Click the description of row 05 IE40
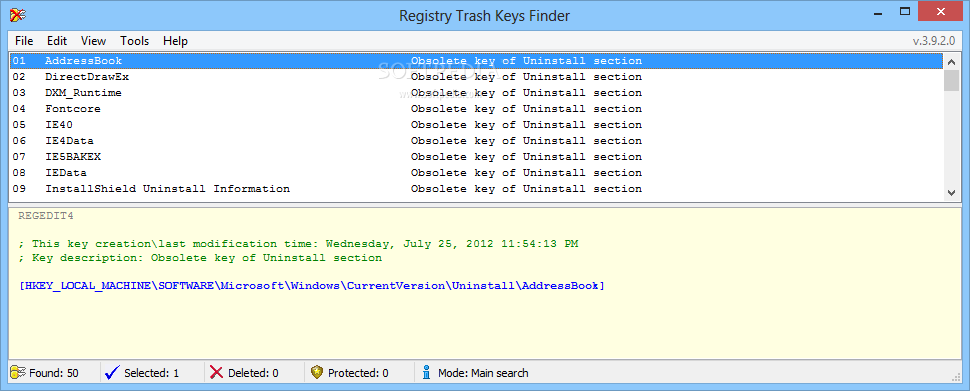Screen dimensions: 970x391 click(x=526, y=125)
